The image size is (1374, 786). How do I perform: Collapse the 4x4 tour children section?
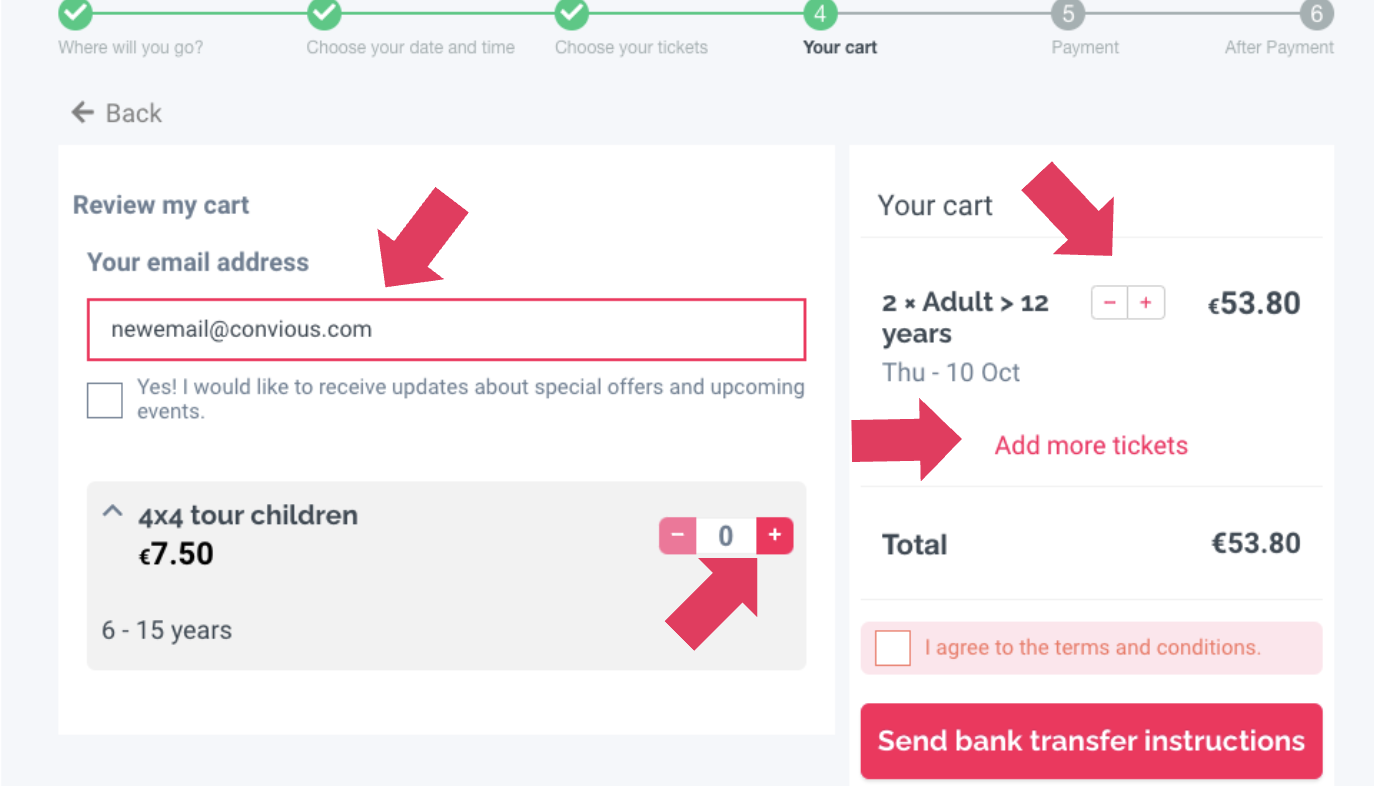pos(113,512)
